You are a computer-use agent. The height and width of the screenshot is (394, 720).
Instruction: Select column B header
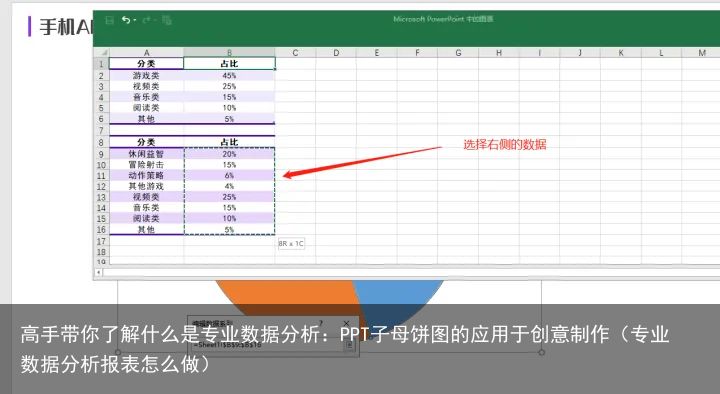point(229,52)
